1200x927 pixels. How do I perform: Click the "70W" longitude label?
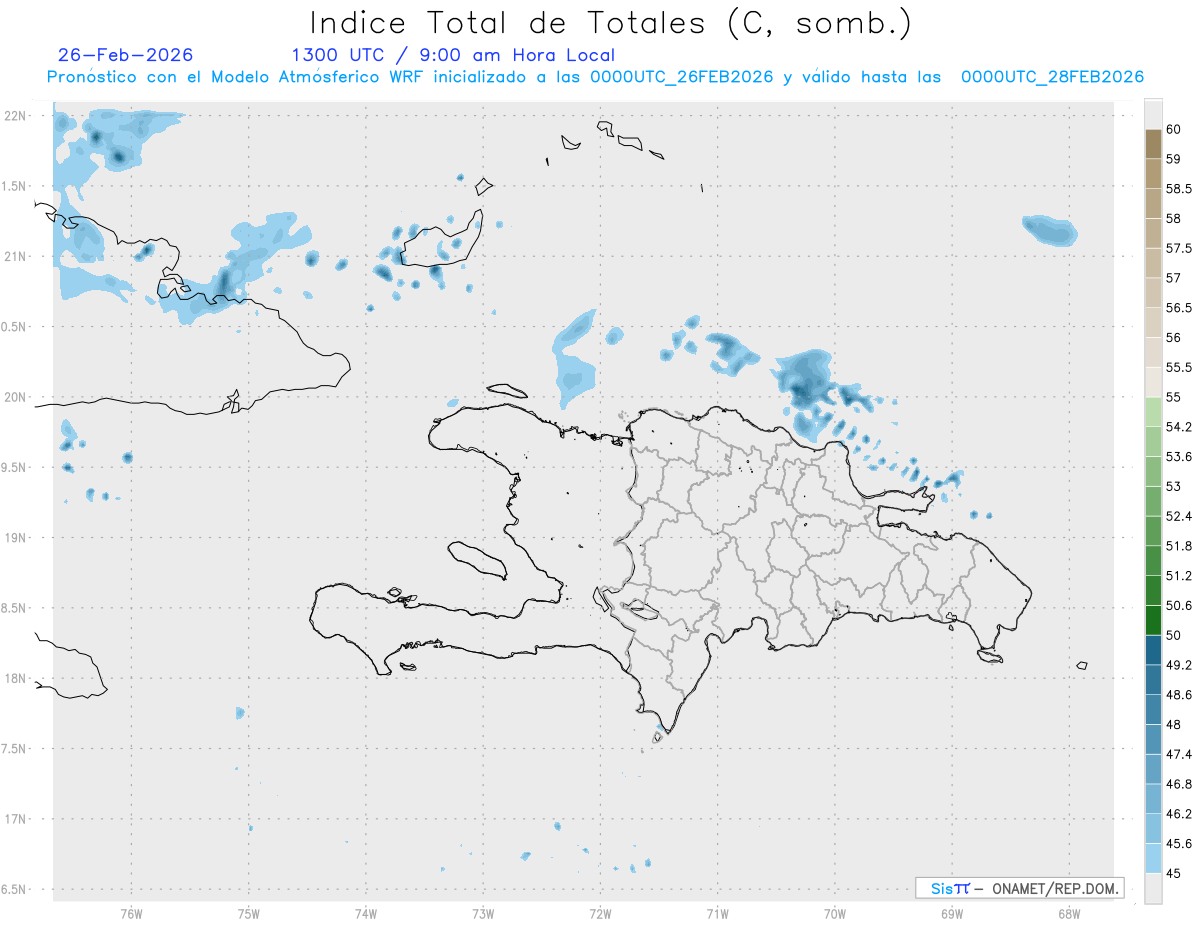point(835,912)
